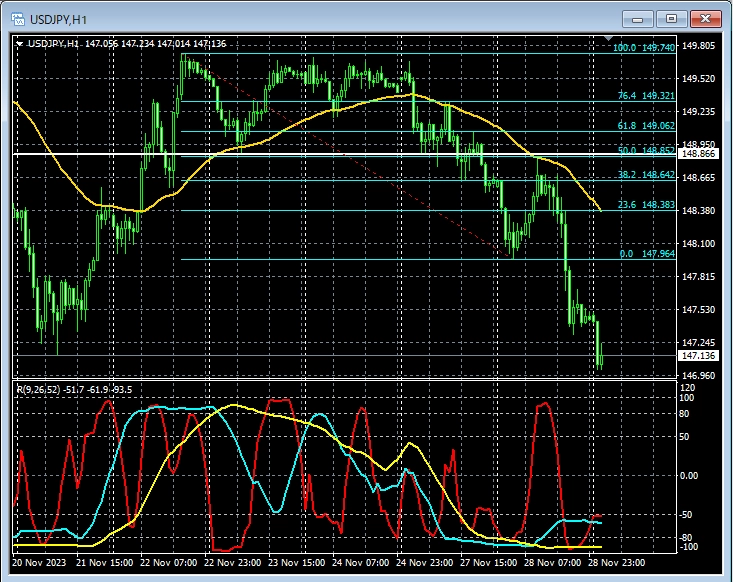The width and height of the screenshot is (734, 582).
Task: Click the 149.805 value on price scale
Action: pos(697,46)
